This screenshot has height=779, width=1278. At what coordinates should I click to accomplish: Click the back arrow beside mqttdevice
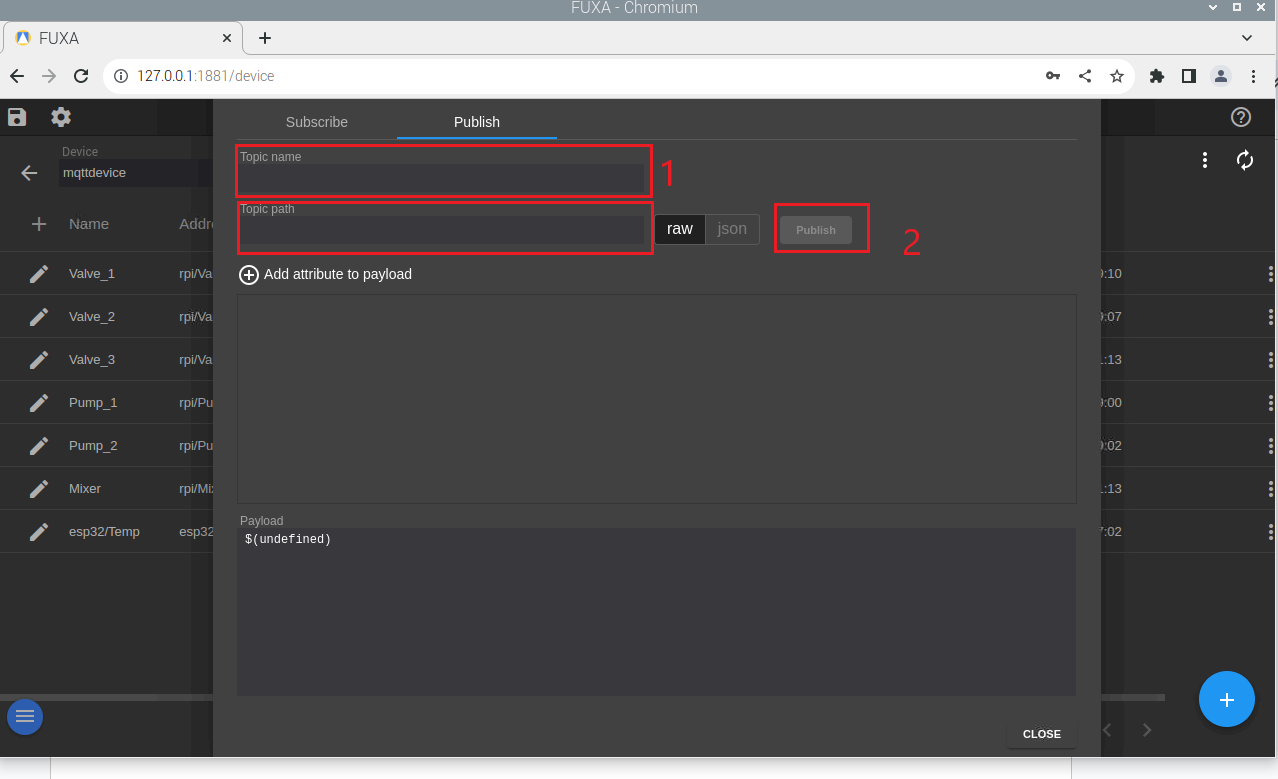tap(29, 173)
